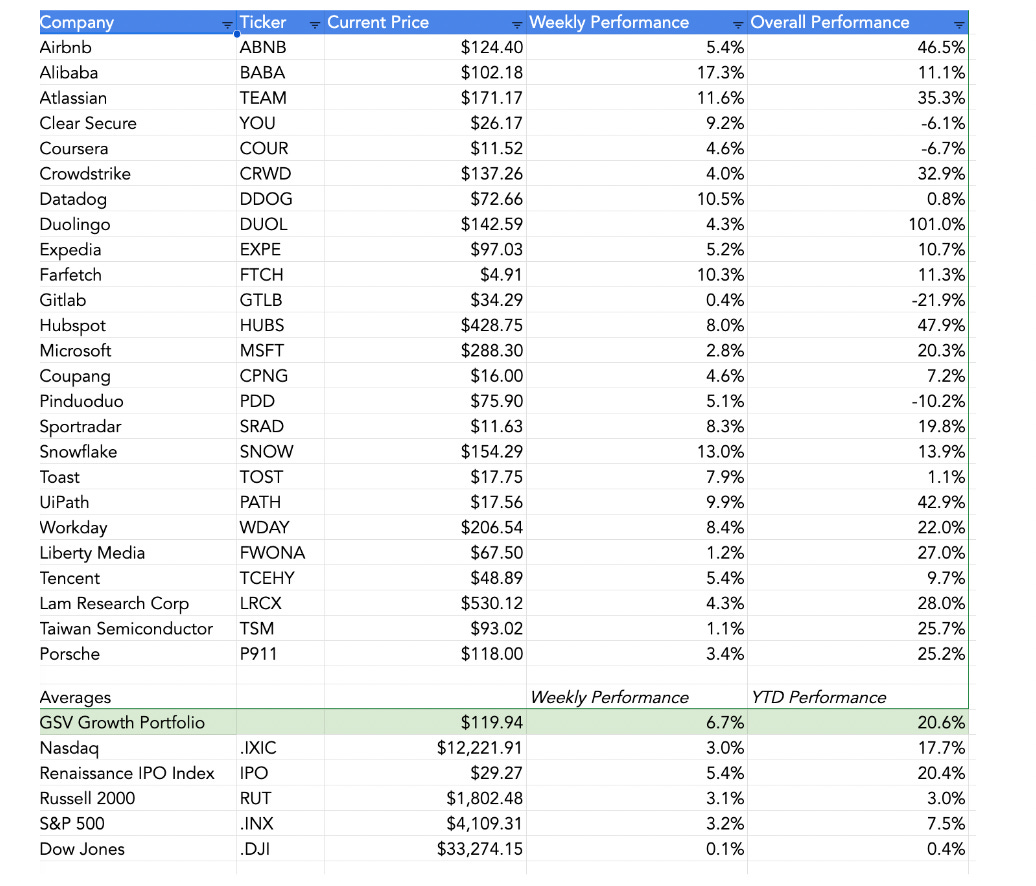
Task: Select the $428.75 price cell
Action: click(425, 325)
